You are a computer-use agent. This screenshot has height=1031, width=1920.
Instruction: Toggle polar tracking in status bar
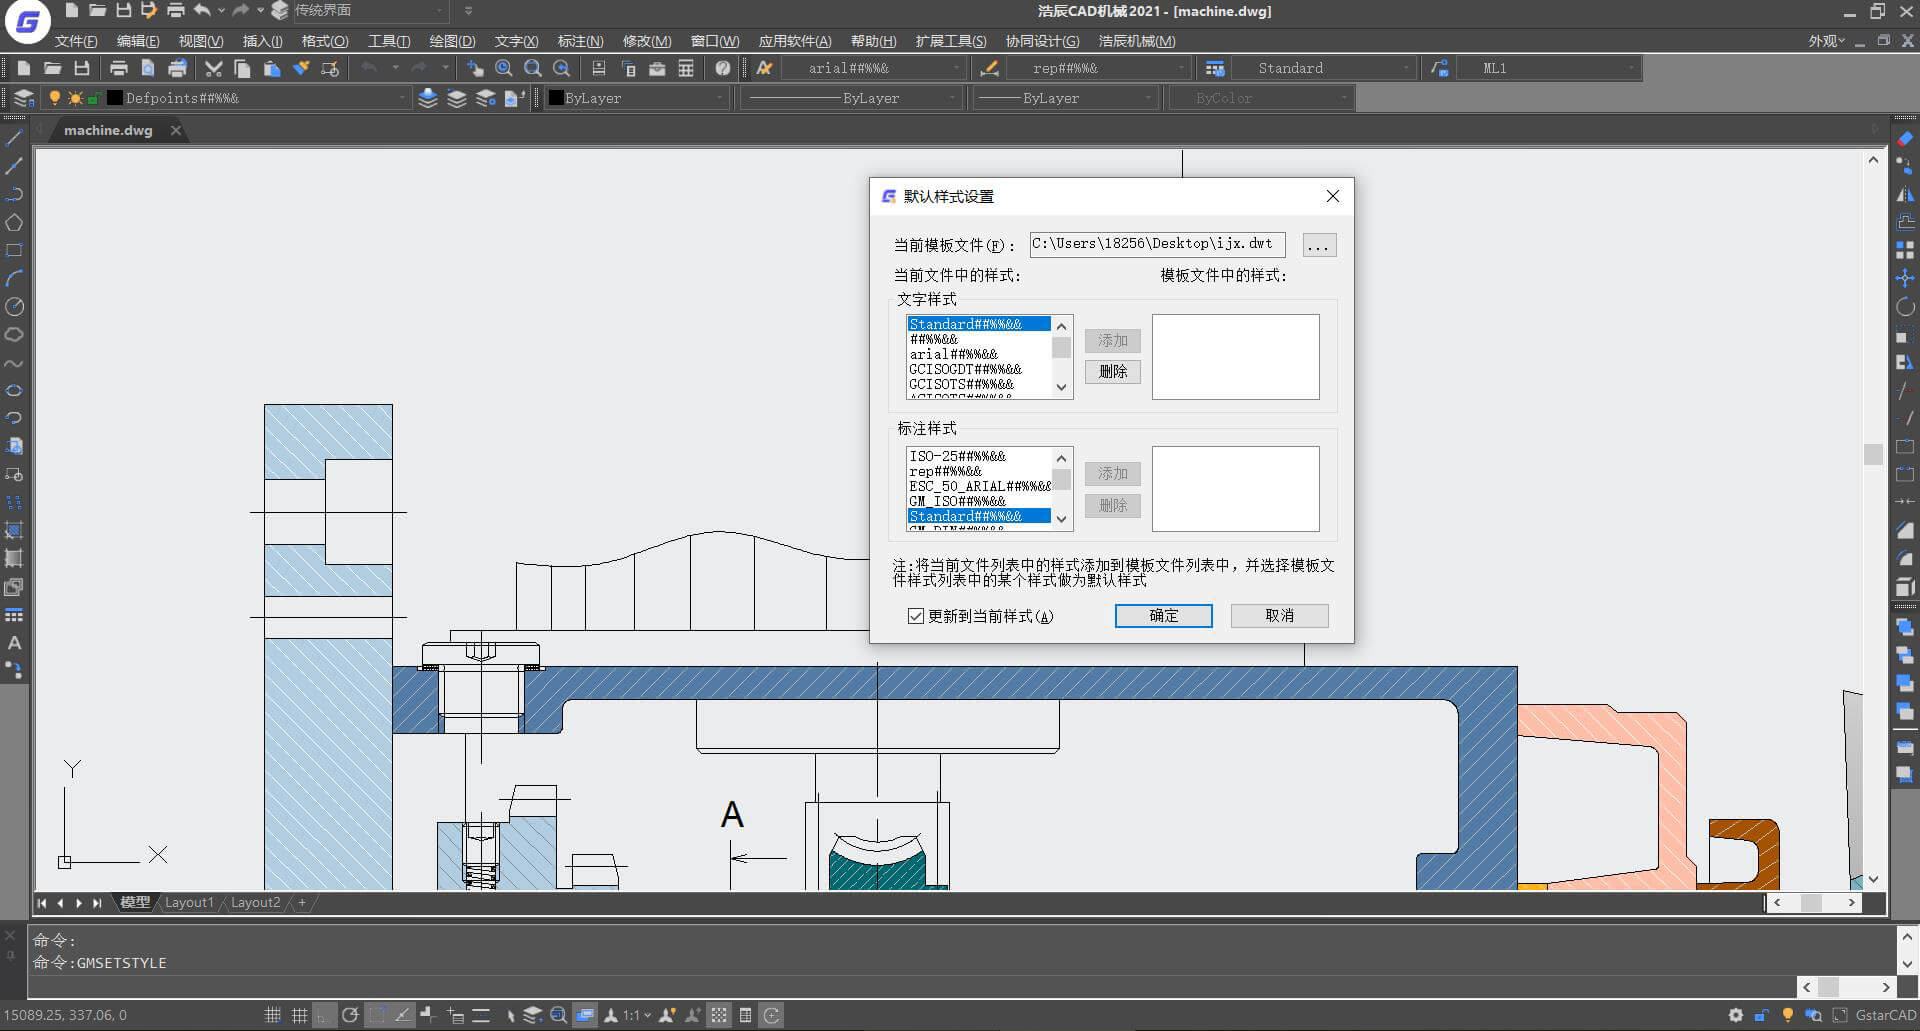point(349,1015)
